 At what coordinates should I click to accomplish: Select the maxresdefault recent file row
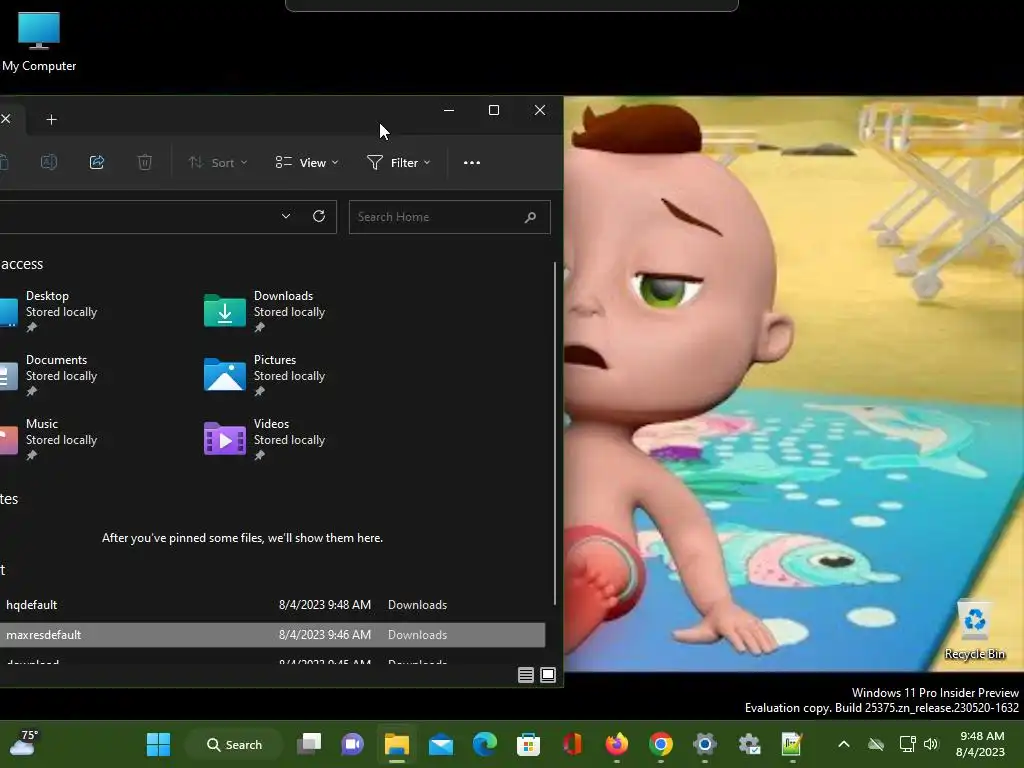point(272,635)
